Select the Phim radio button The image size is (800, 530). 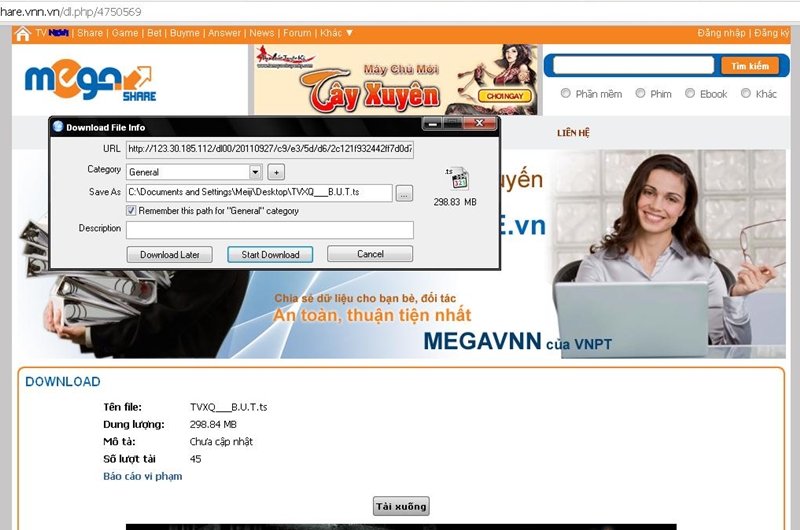pyautogui.click(x=640, y=93)
